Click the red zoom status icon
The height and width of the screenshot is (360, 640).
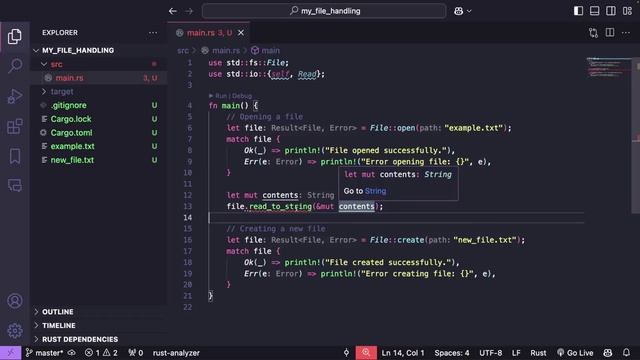(x=366, y=353)
